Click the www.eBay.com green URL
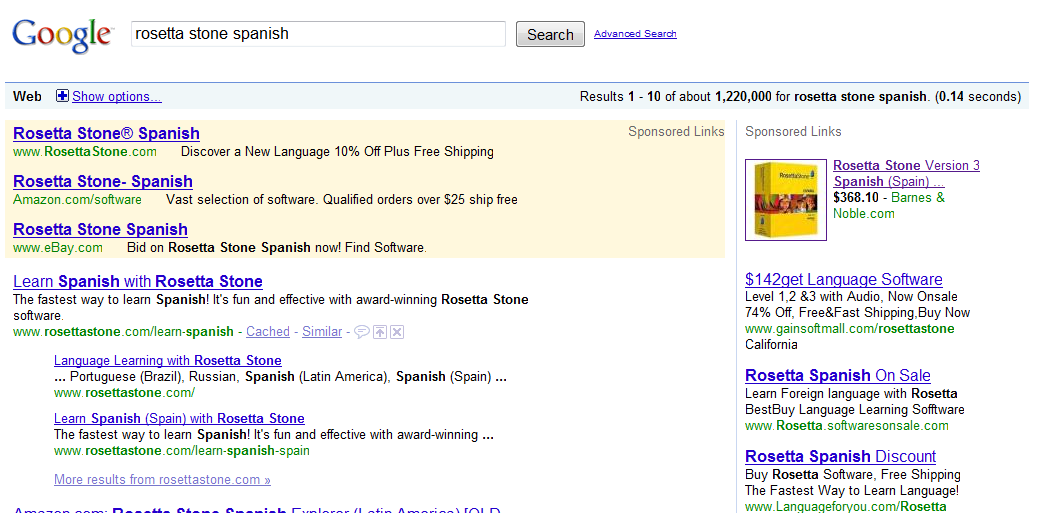 pyautogui.click(x=58, y=248)
